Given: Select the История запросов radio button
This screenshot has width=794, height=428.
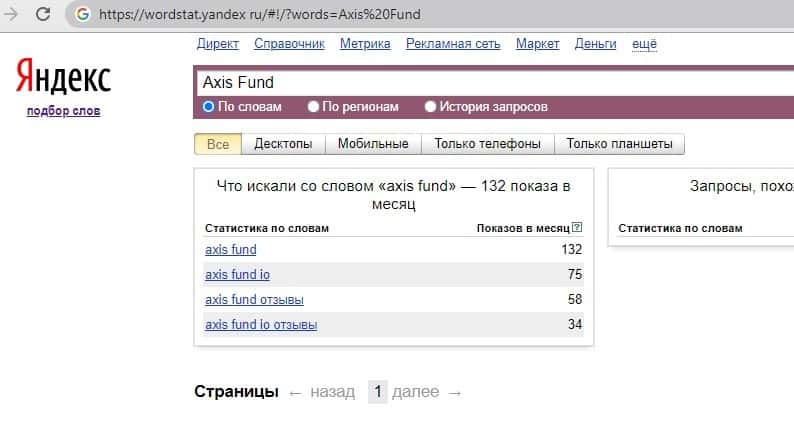Looking at the screenshot, I should pyautogui.click(x=431, y=106).
